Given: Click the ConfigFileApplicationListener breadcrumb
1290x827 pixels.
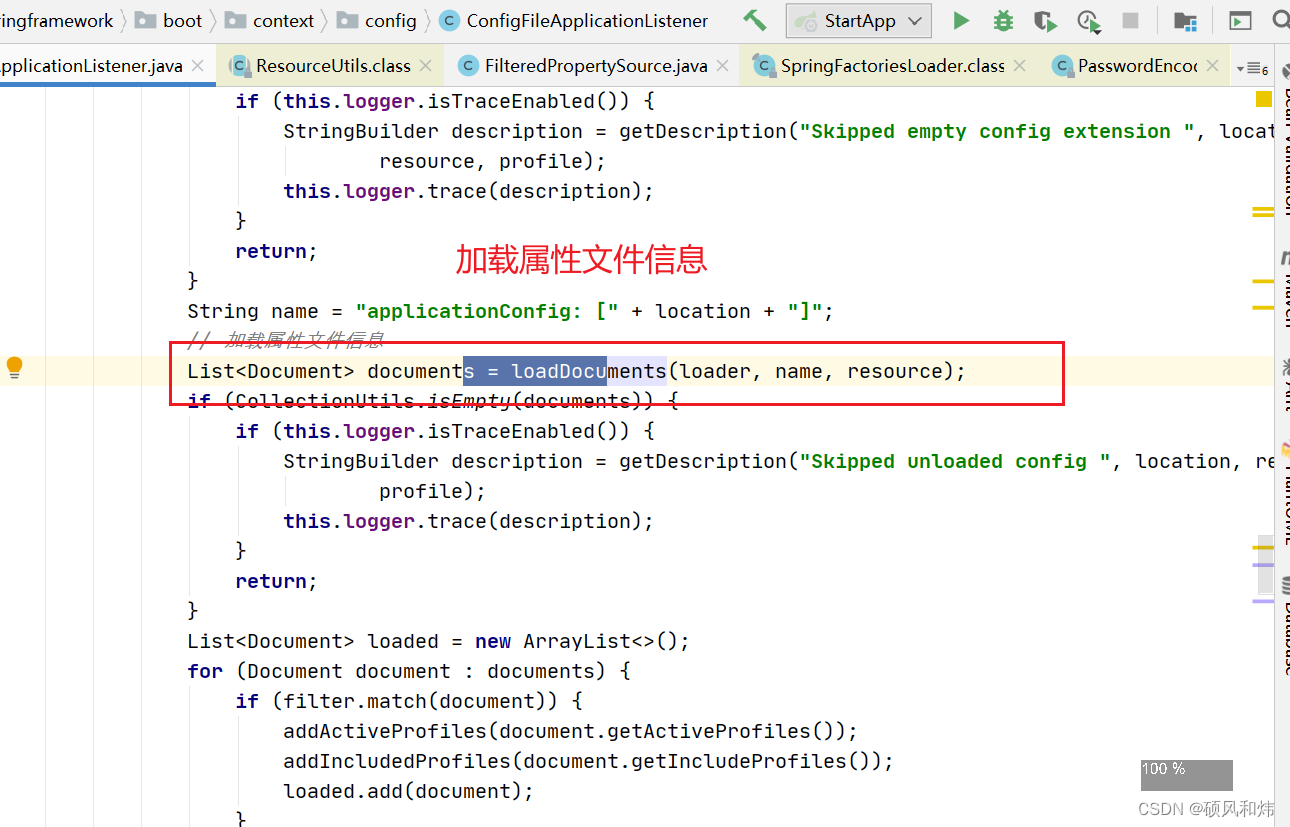Looking at the screenshot, I should coord(574,21).
